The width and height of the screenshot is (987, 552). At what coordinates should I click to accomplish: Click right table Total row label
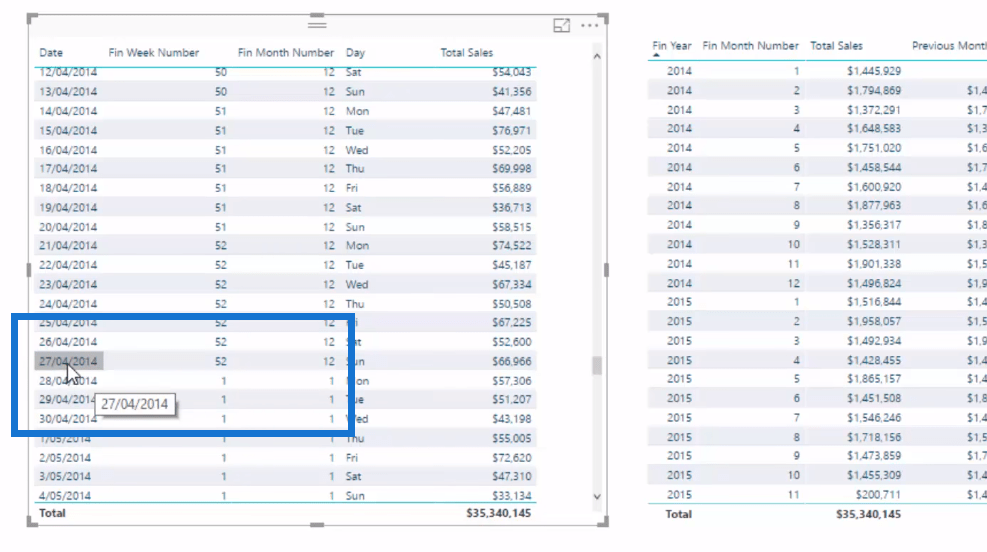(679, 515)
